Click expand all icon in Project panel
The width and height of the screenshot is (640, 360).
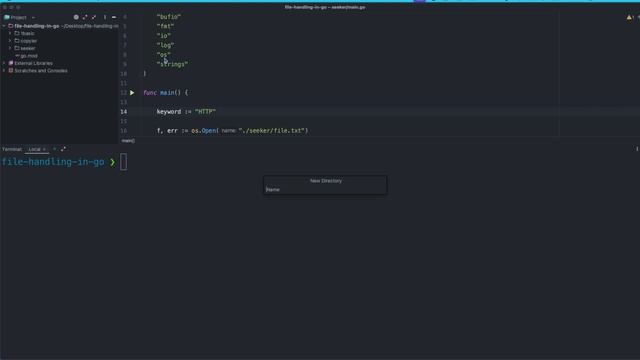pos(85,17)
